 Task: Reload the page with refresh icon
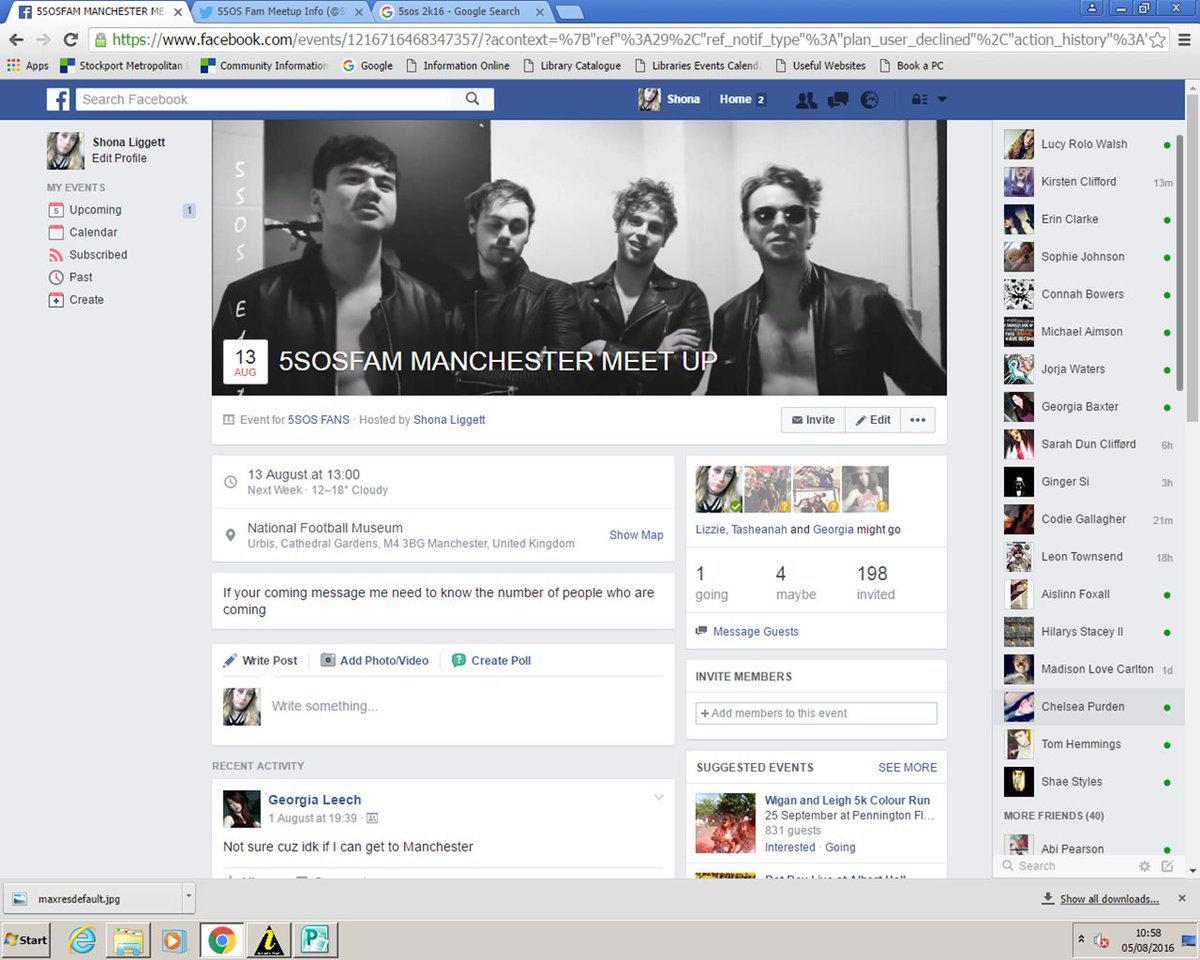pyautogui.click(x=71, y=40)
